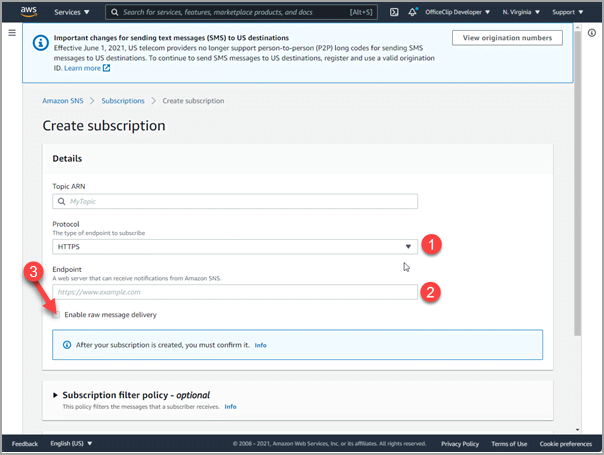This screenshot has width=604, height=455.
Task: Go to the Amazon SNS breadcrumb
Action: (63, 101)
